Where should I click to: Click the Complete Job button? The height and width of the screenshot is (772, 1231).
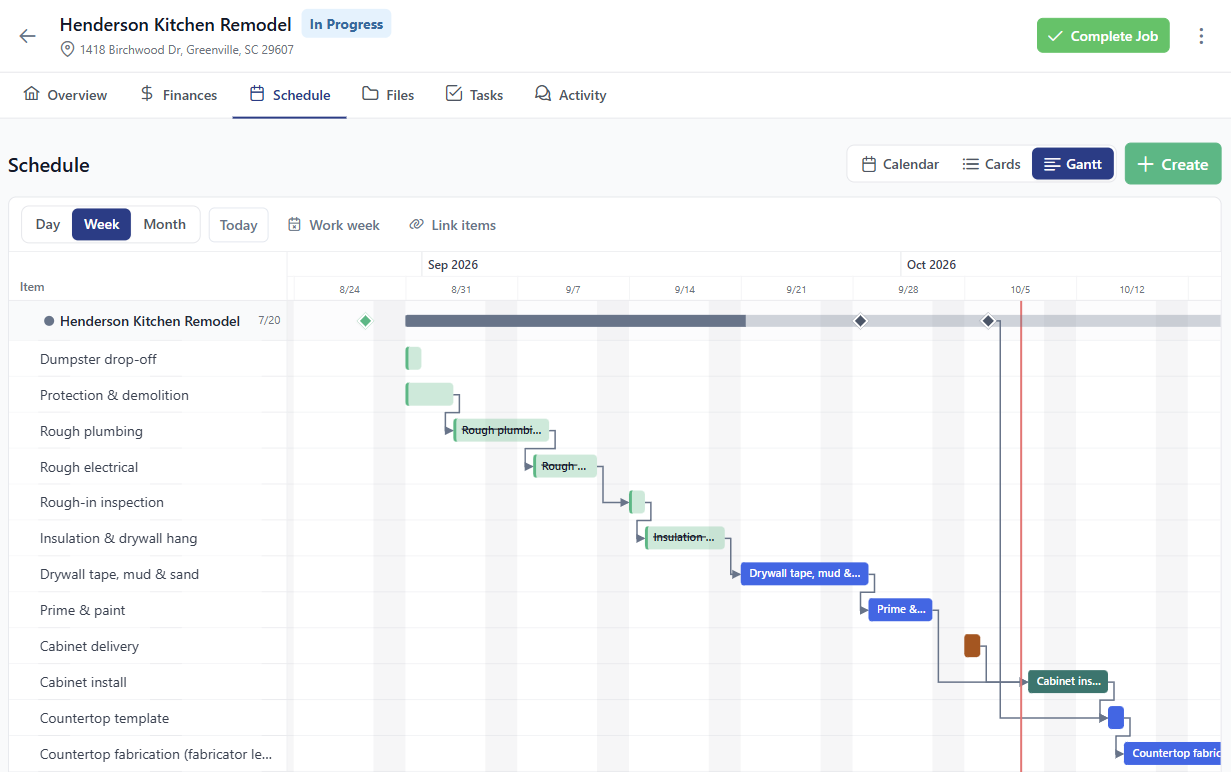[1103, 36]
